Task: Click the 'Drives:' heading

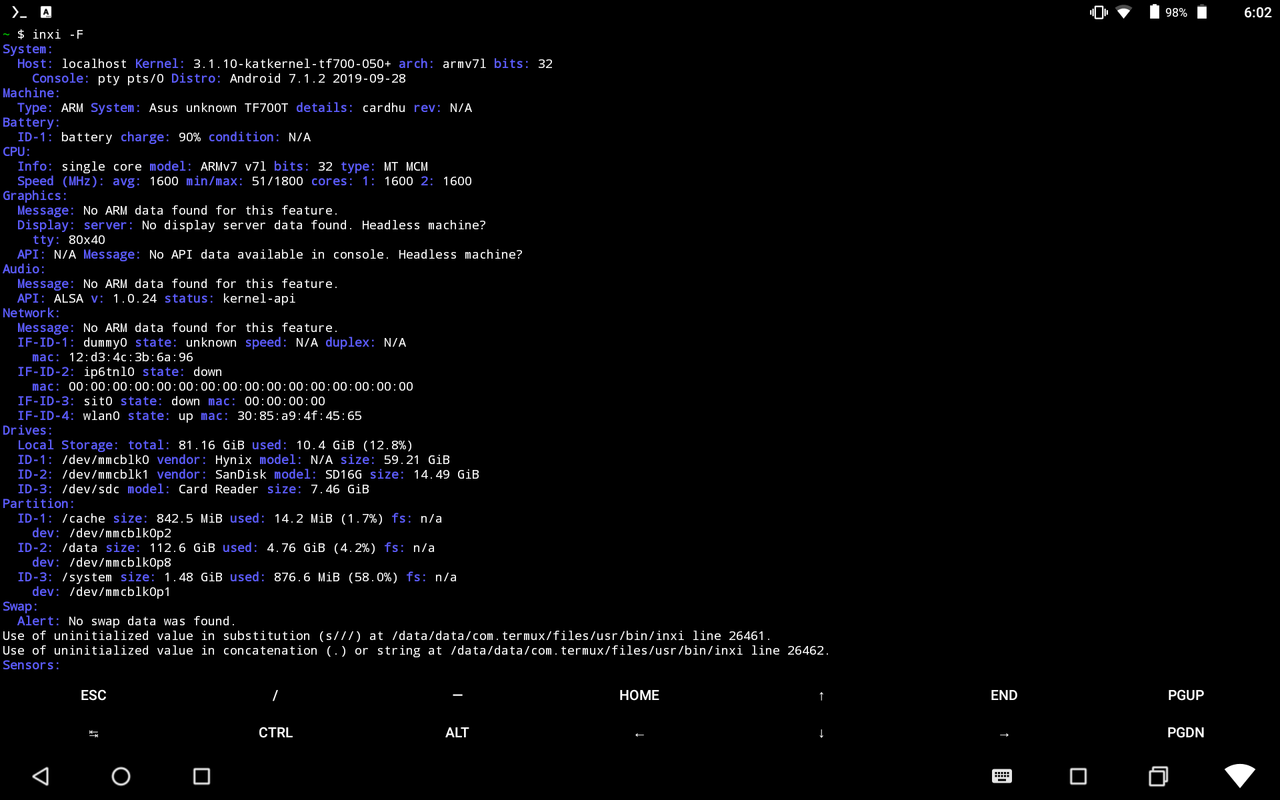Action: pos(28,430)
